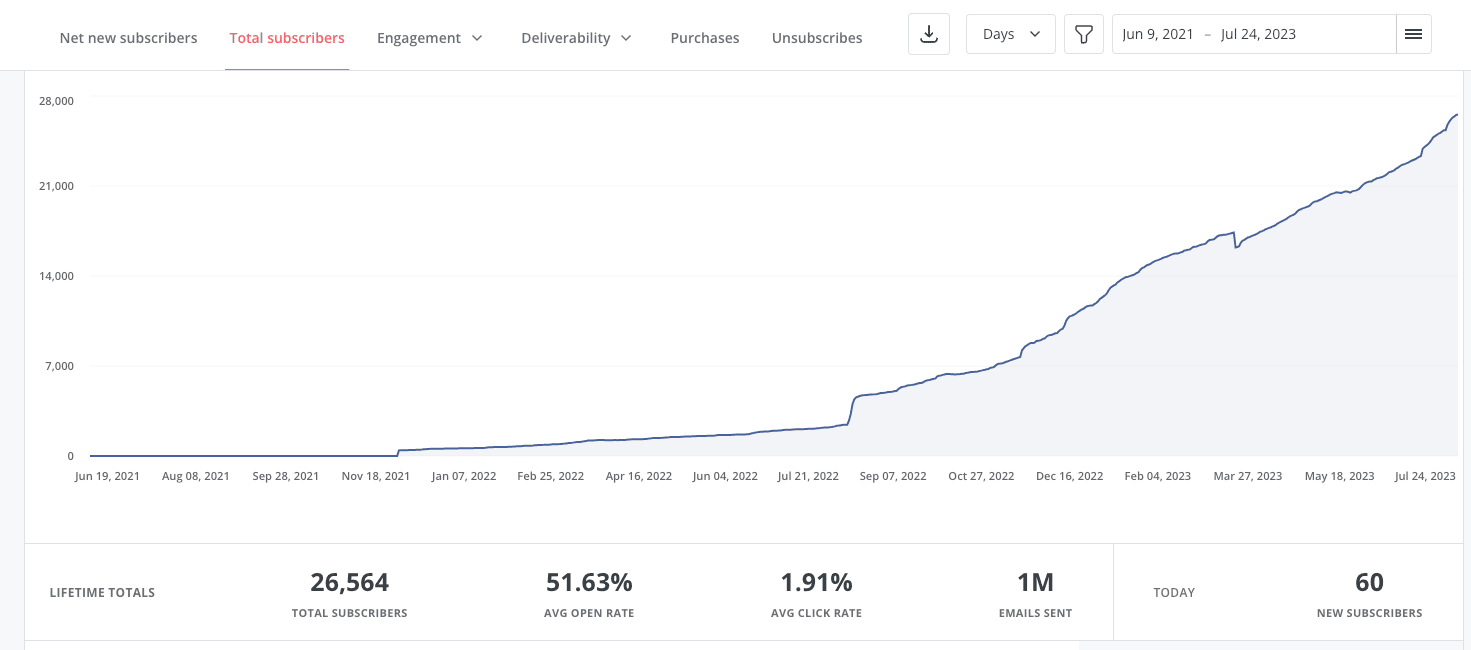This screenshot has height=650, width=1471.
Task: Click the 14,000 y-axis label
Action: [57, 276]
